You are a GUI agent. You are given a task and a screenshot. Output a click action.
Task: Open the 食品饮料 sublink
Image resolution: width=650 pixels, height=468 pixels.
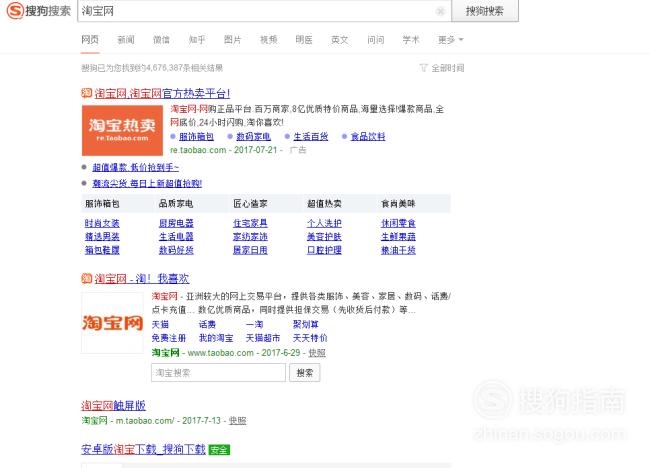pos(368,136)
